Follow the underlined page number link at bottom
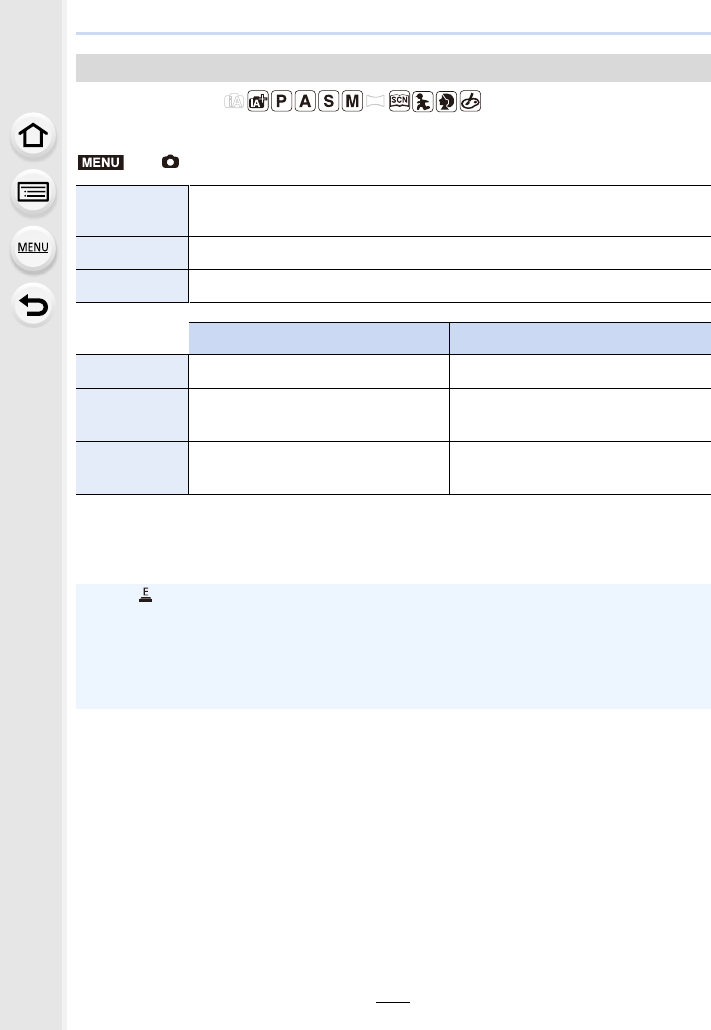 (393, 996)
